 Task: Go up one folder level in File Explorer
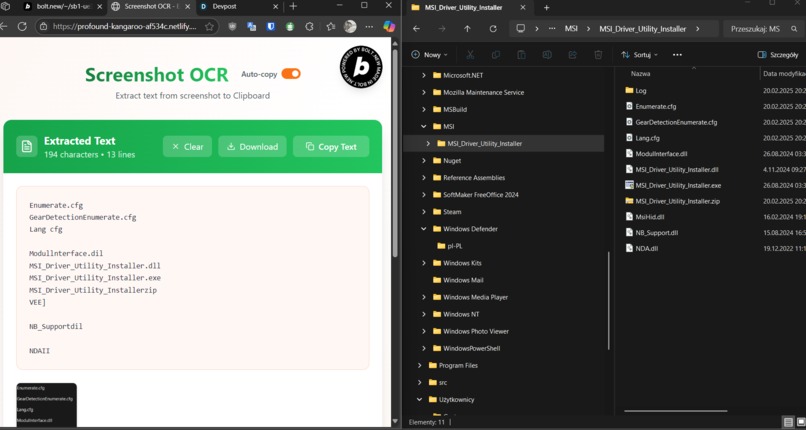[x=467, y=29]
